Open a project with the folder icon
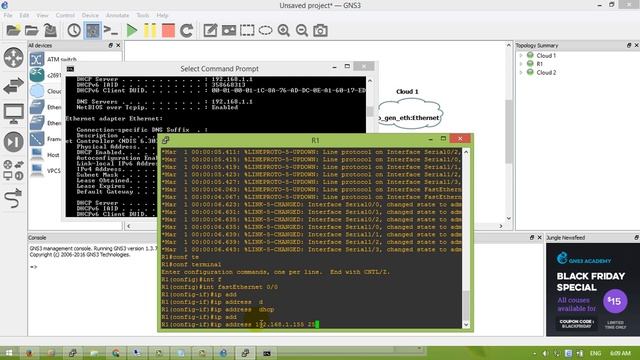The width and height of the screenshot is (640, 360). point(31,30)
